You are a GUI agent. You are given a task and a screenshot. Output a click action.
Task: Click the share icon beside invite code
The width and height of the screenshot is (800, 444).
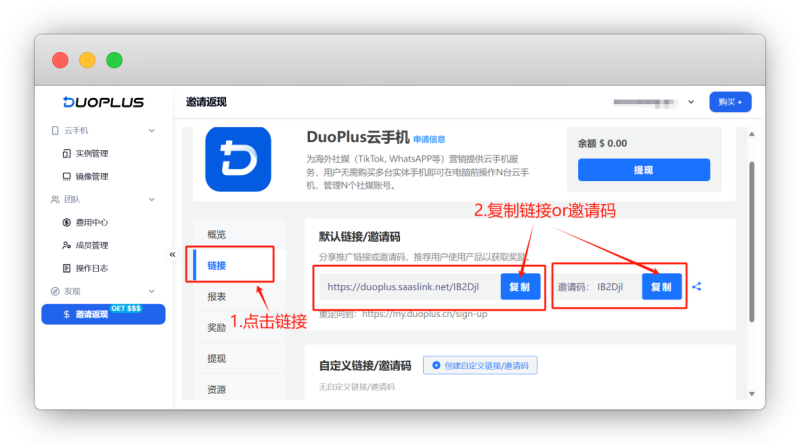(696, 287)
